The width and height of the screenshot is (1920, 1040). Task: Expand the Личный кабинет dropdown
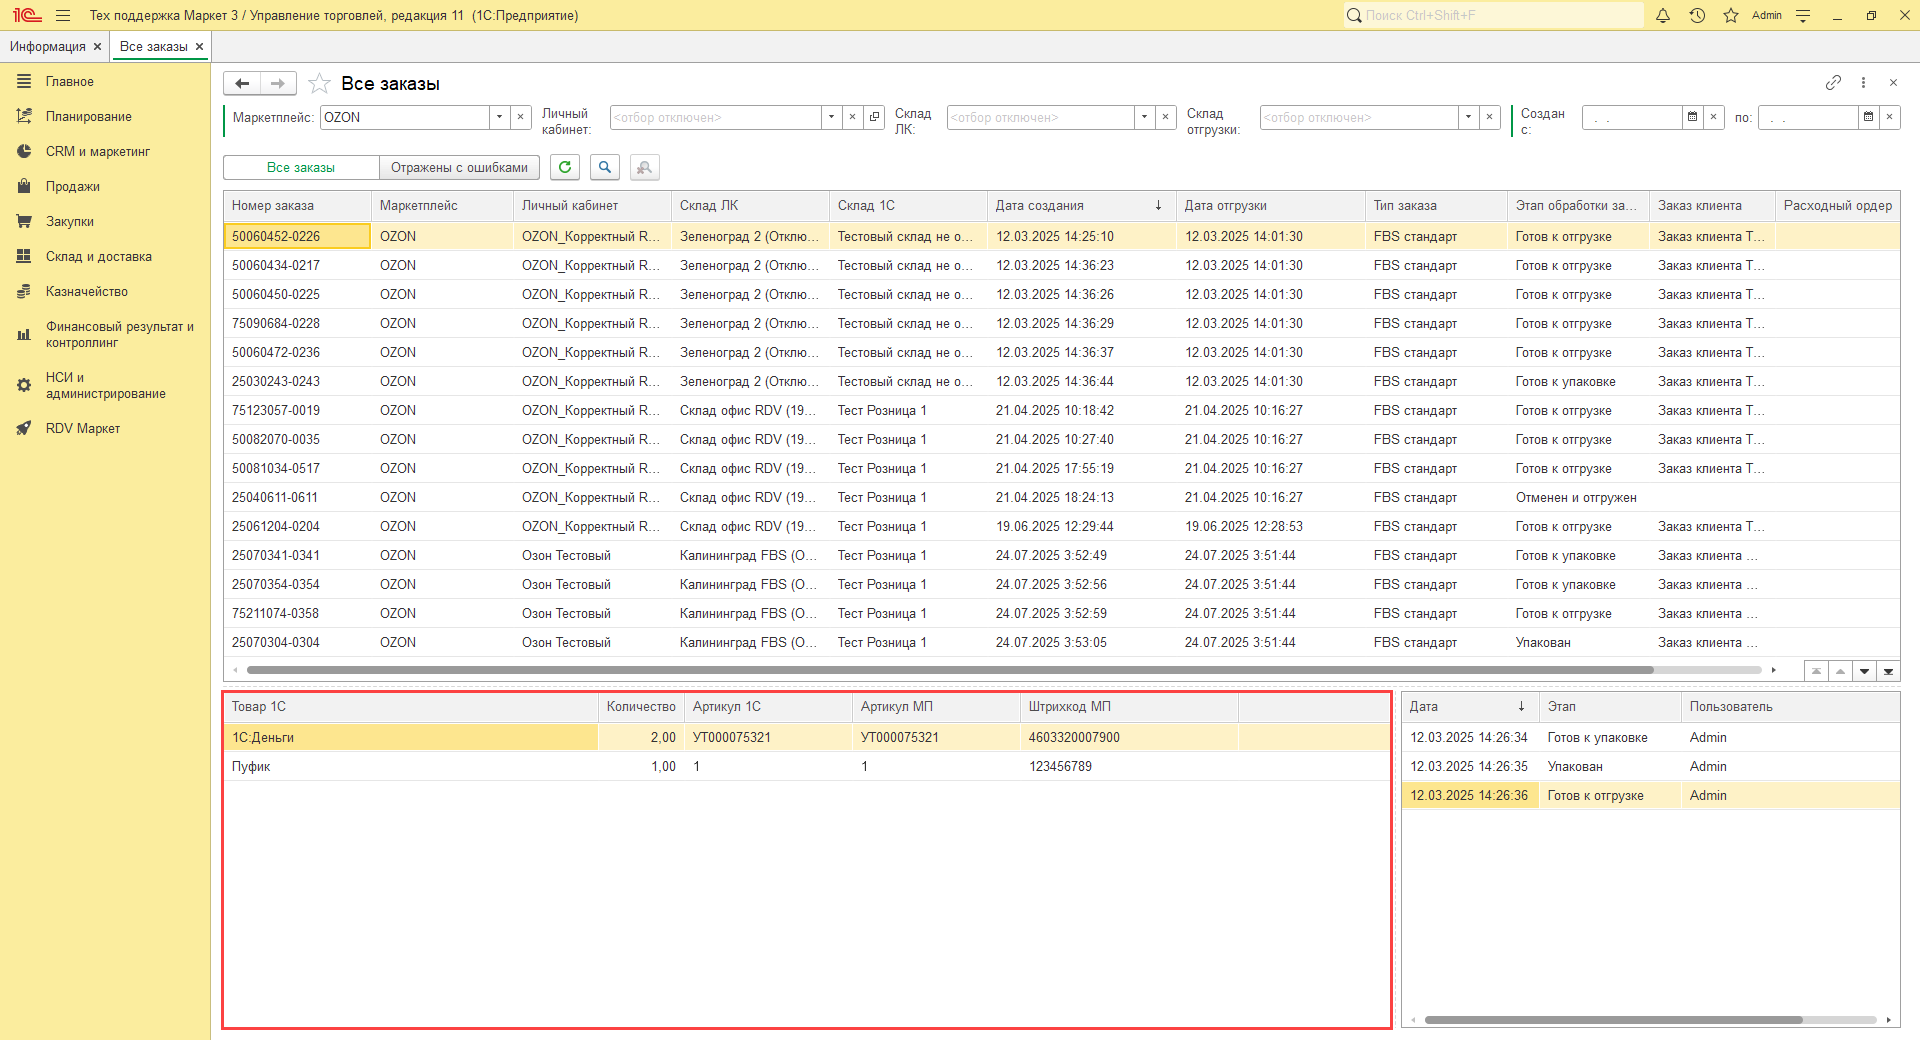point(831,117)
